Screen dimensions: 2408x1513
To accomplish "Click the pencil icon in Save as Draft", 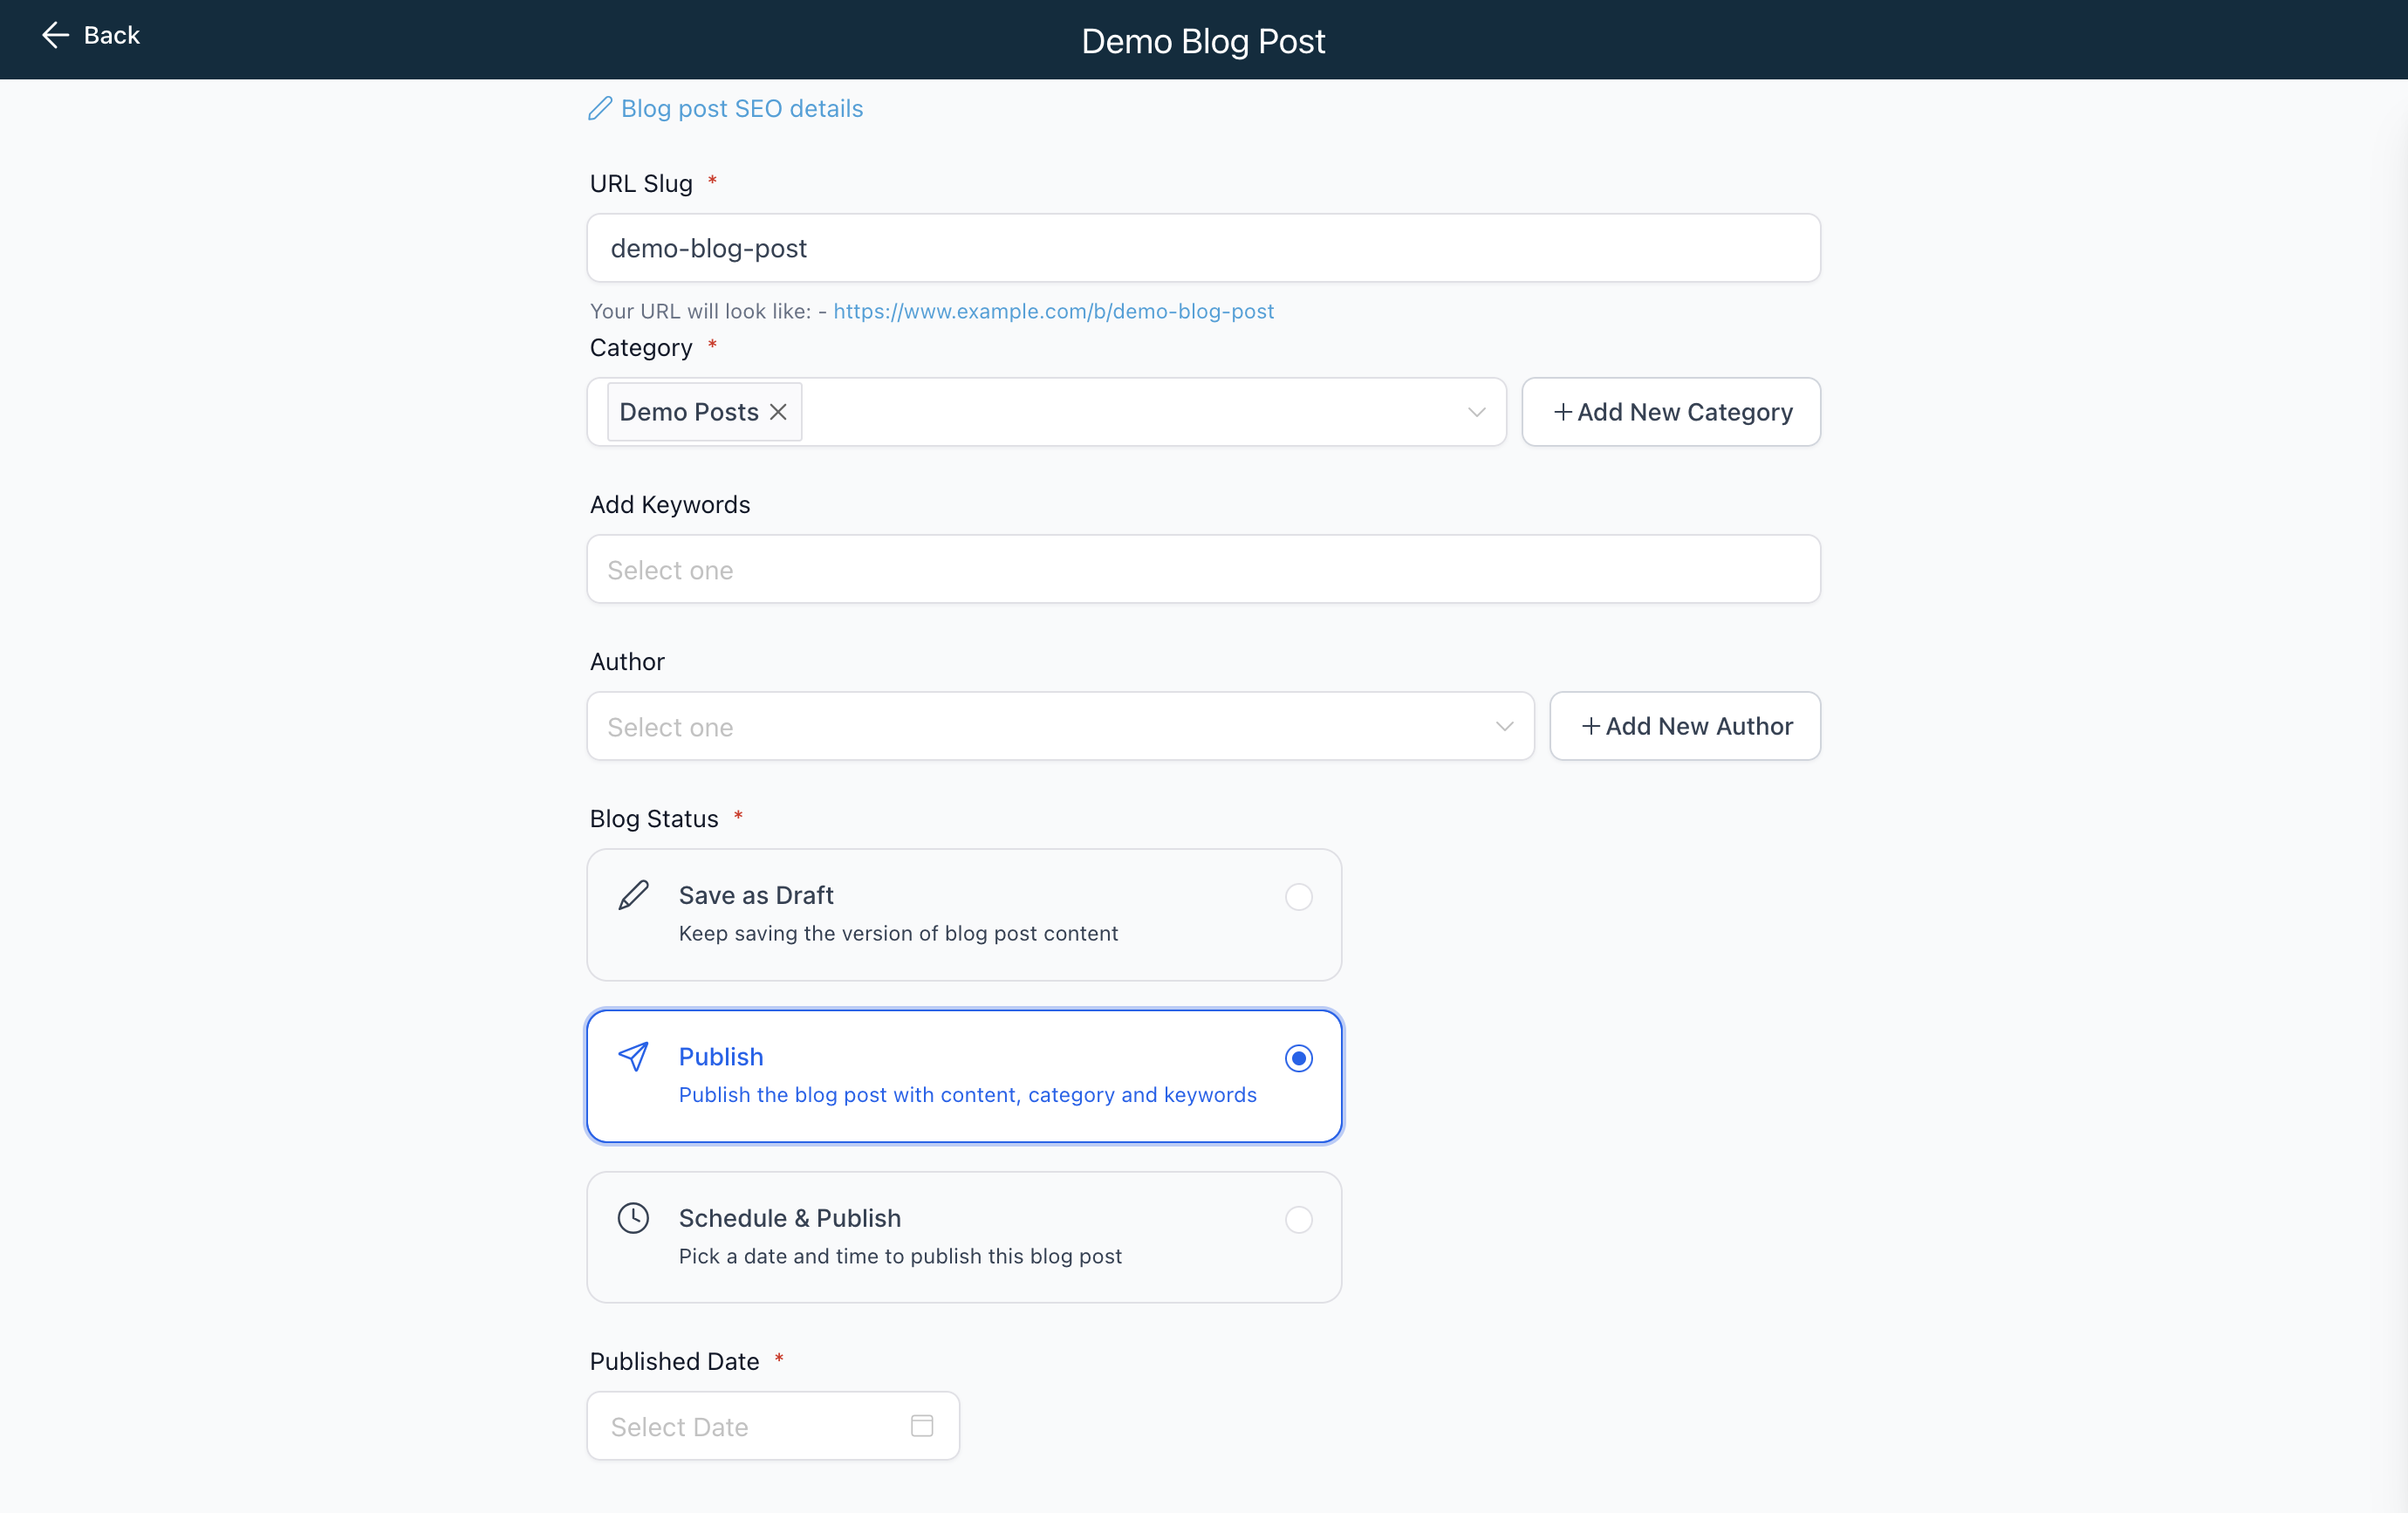I will (x=633, y=895).
